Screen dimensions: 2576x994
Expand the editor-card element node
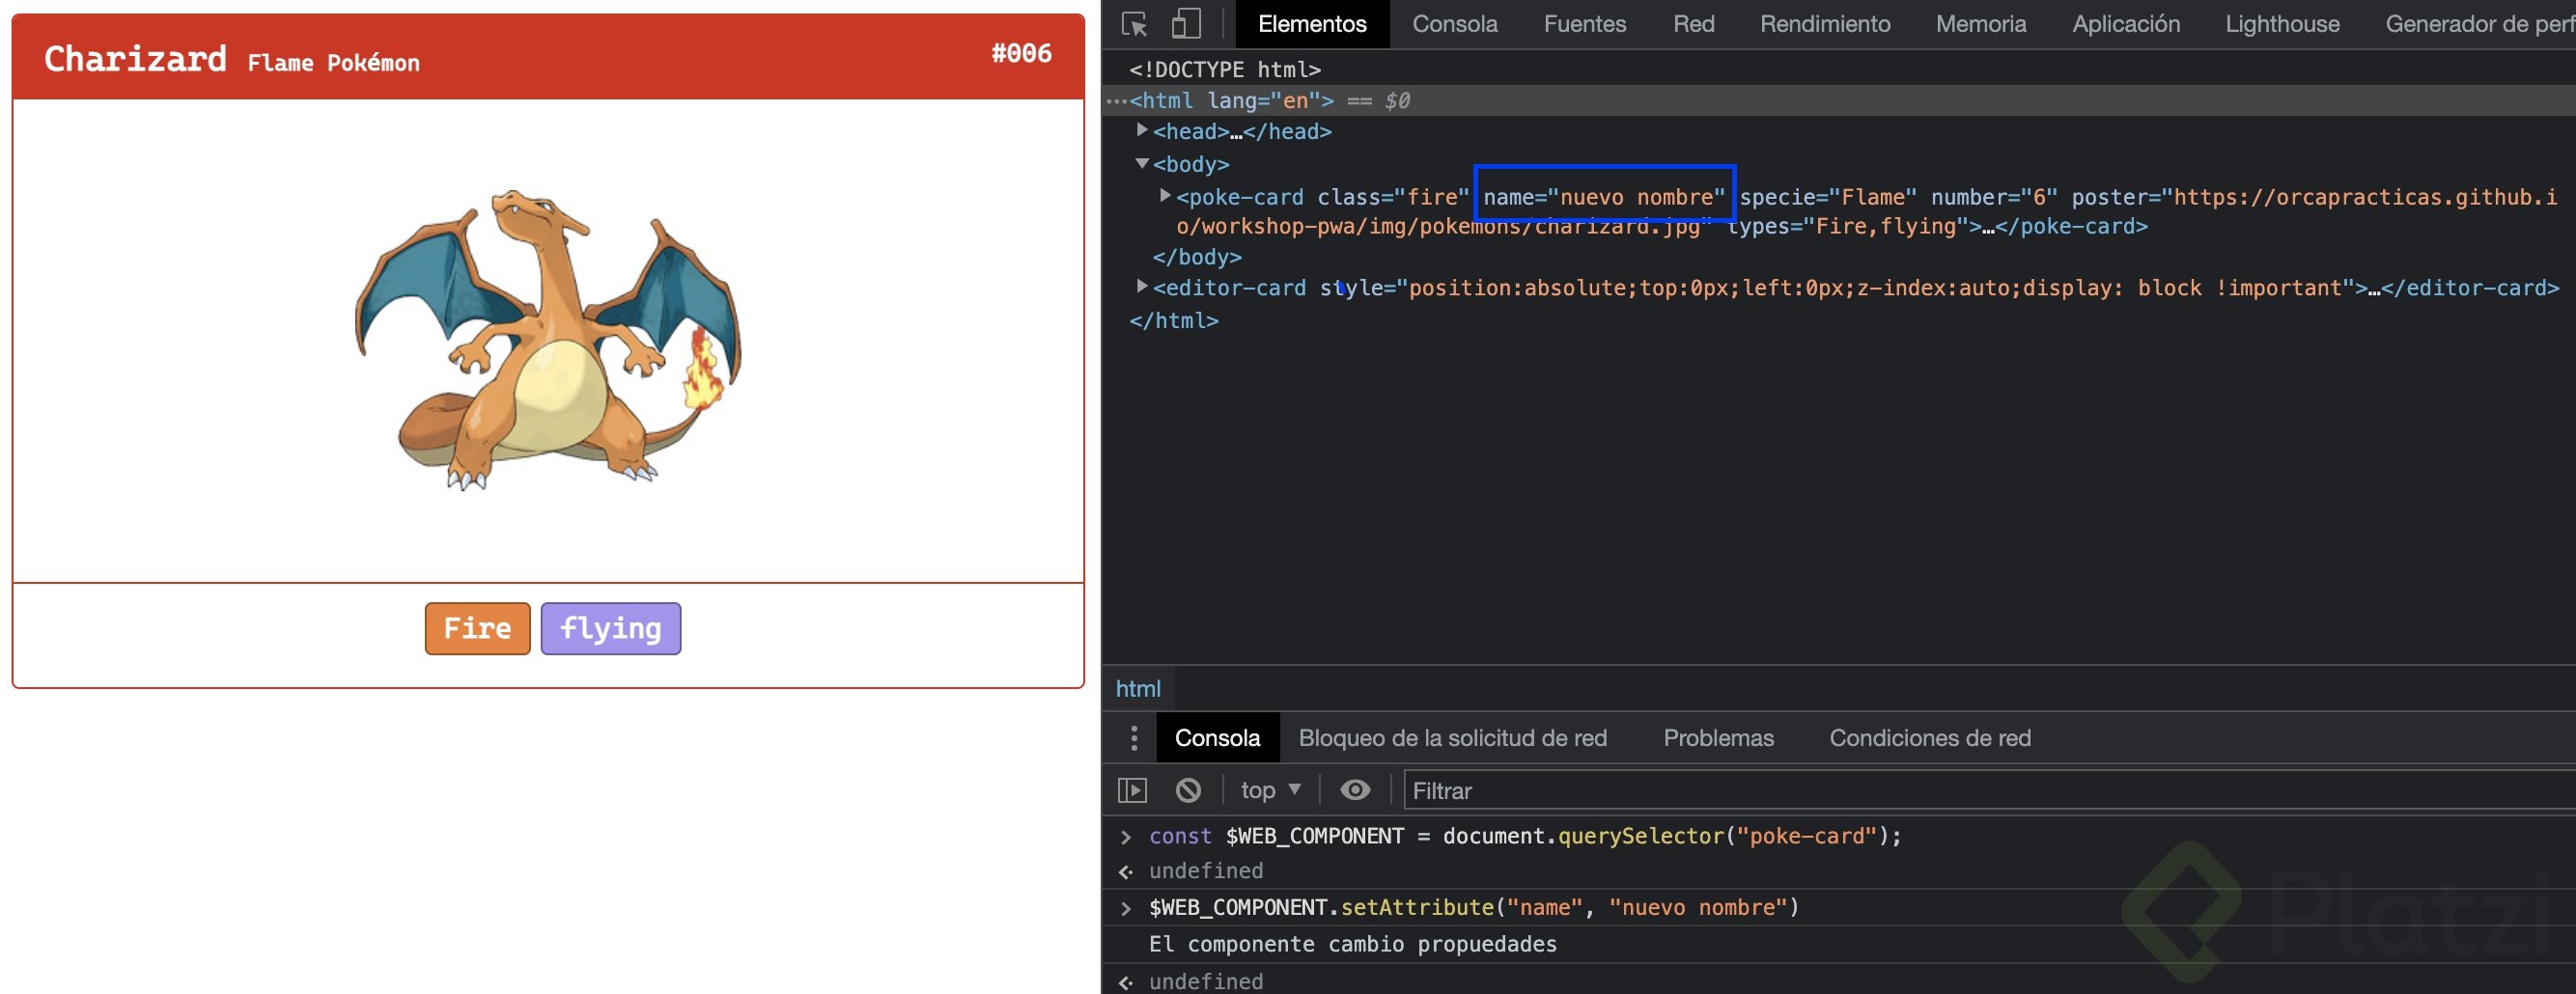click(1142, 287)
